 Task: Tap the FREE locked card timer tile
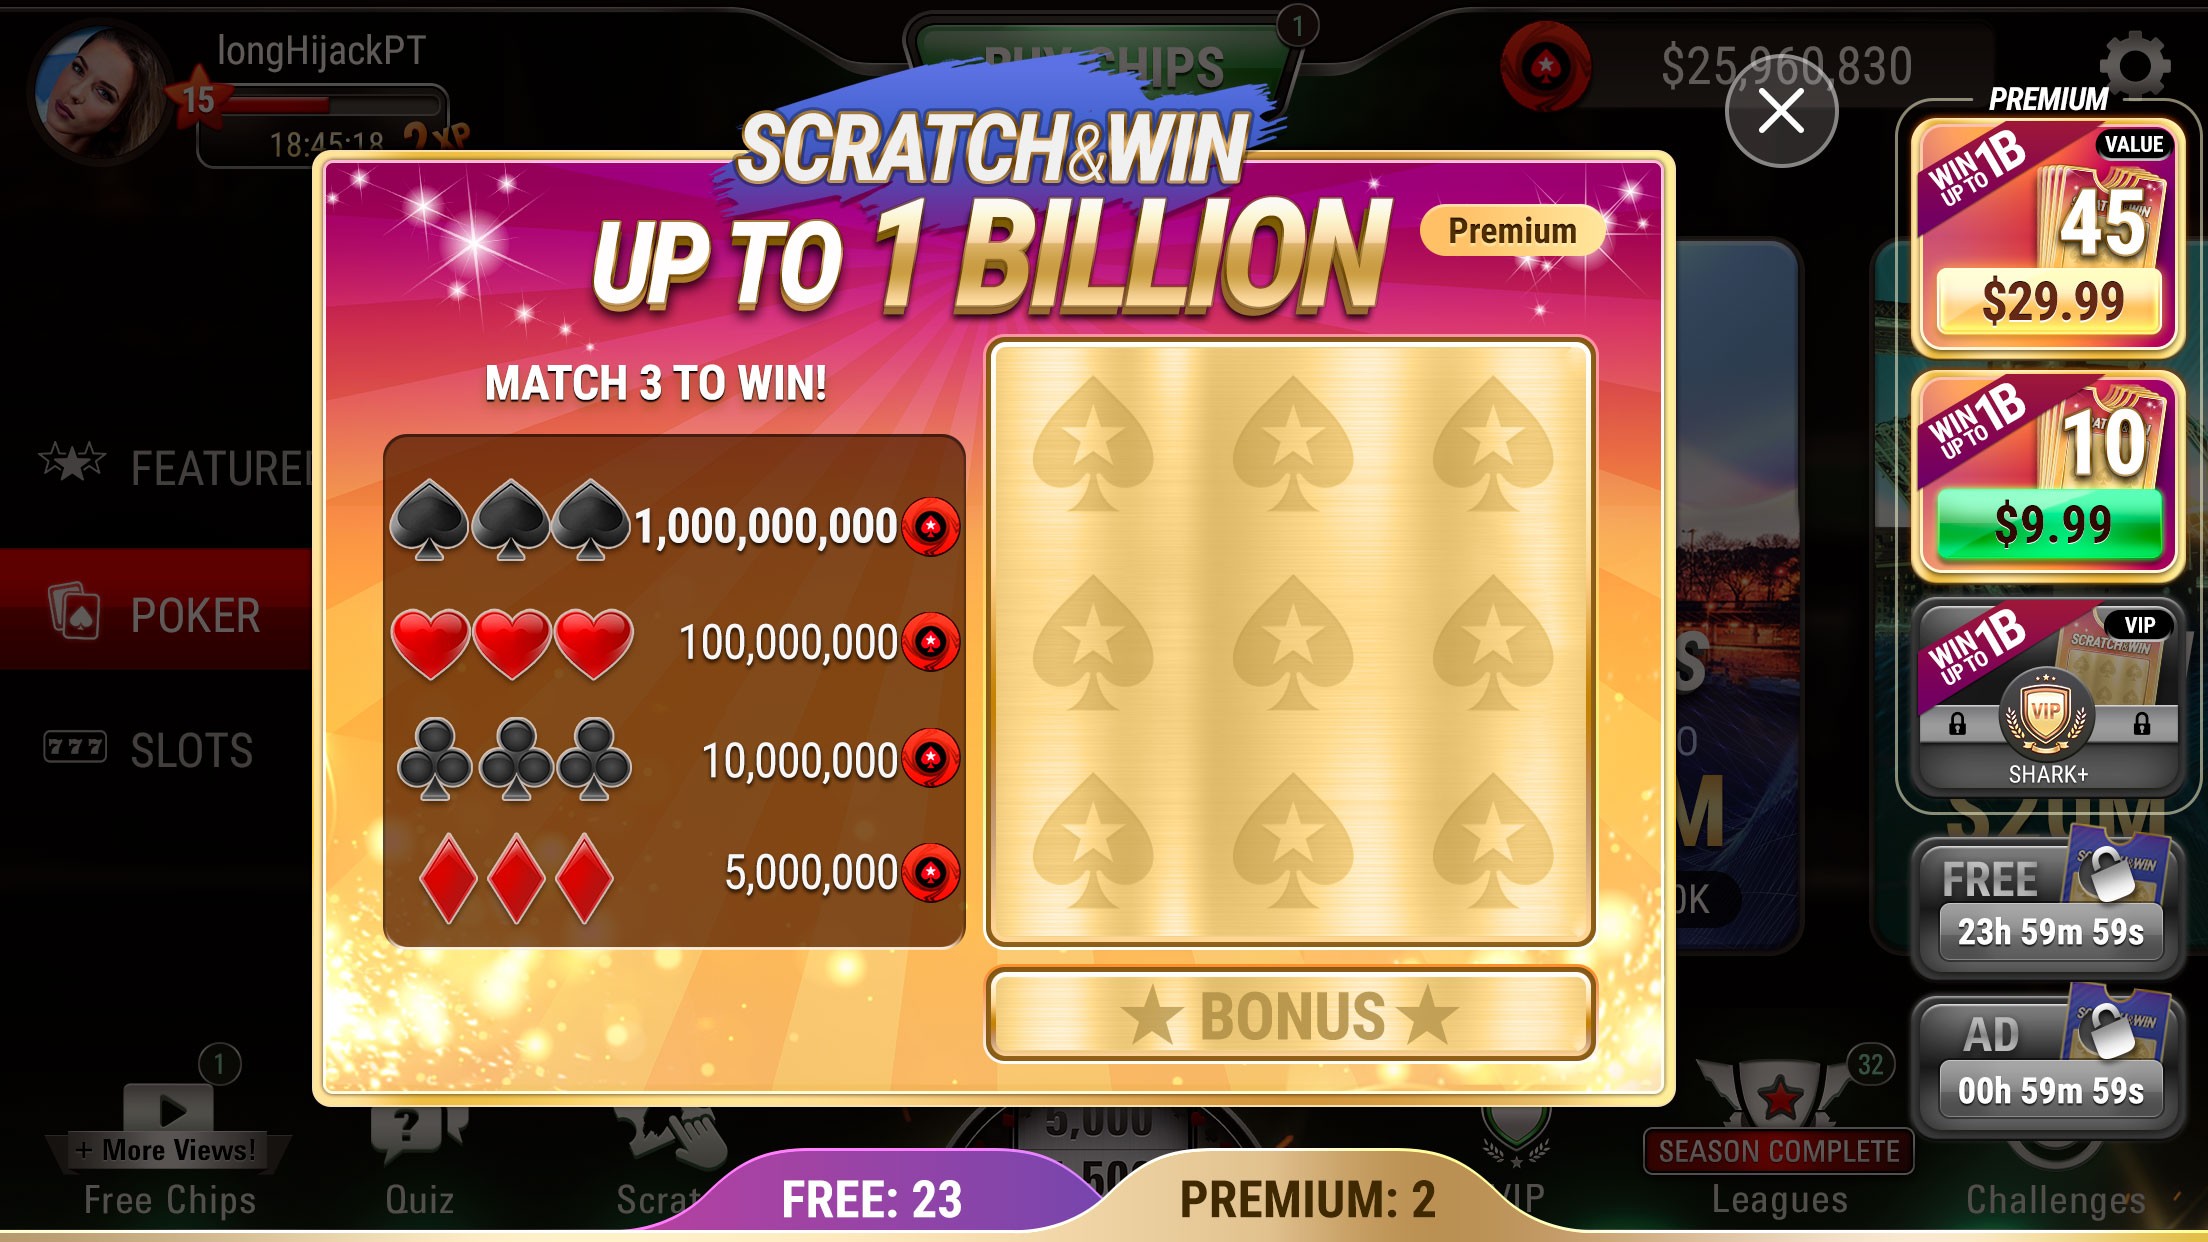2048,906
